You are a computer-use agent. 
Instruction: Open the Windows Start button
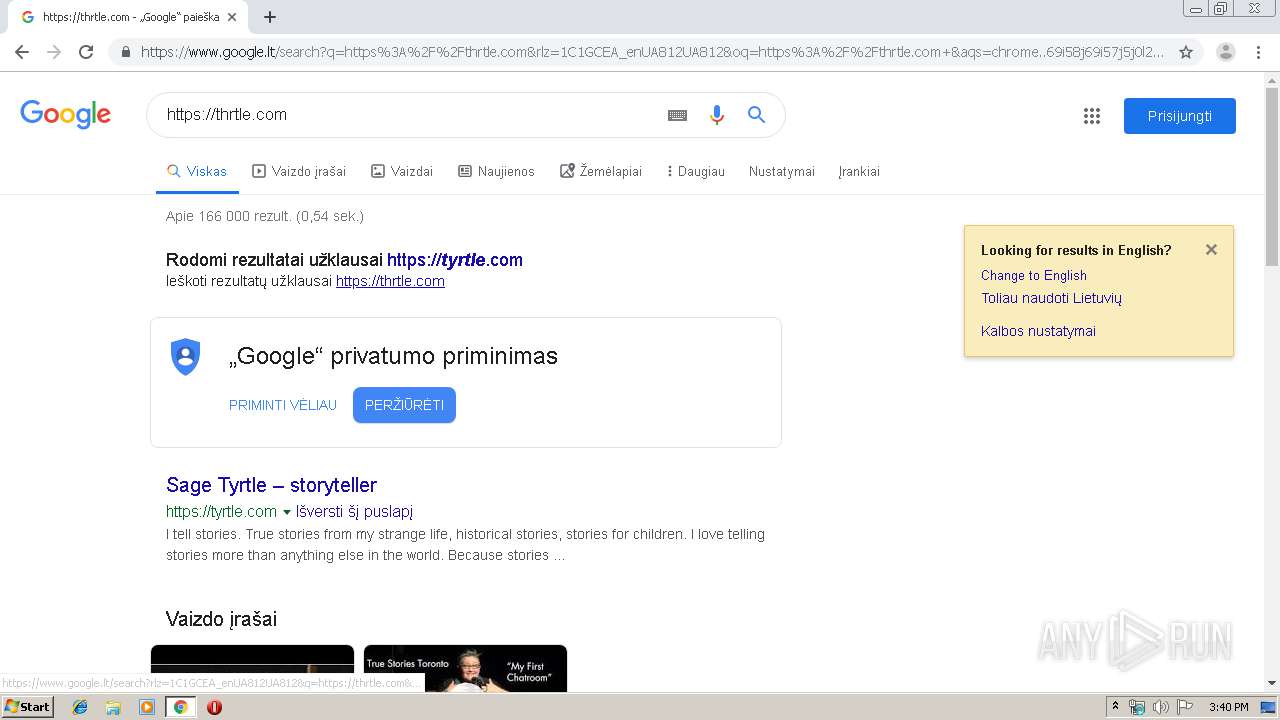28,706
